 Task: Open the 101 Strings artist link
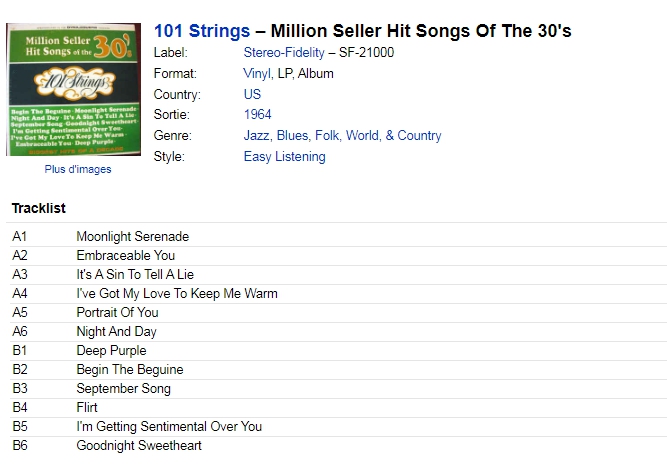coord(202,31)
